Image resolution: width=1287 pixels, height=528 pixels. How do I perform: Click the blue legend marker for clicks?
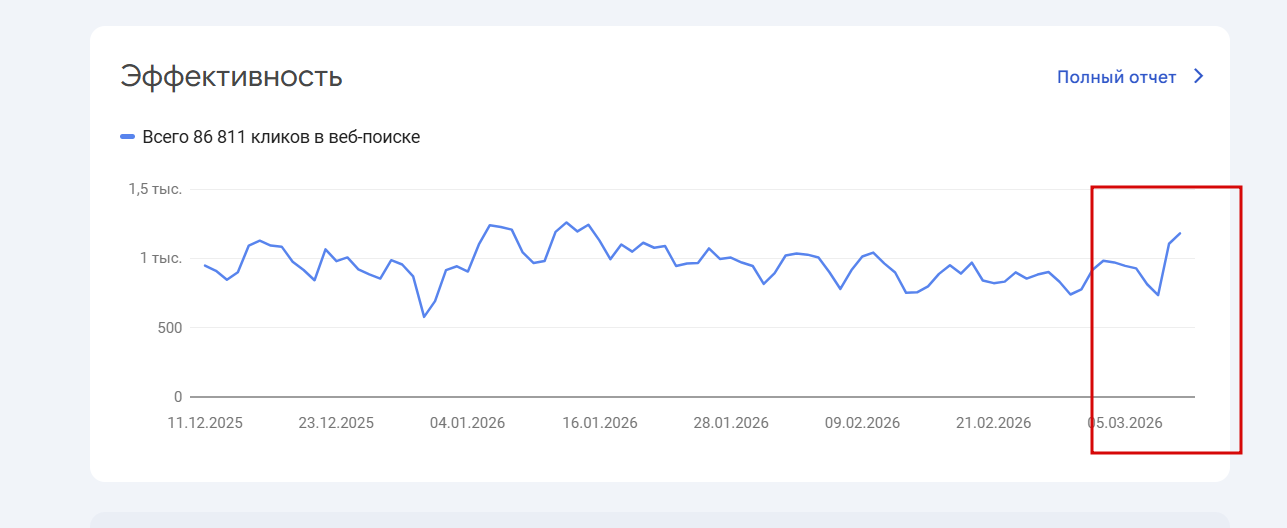click(127, 137)
